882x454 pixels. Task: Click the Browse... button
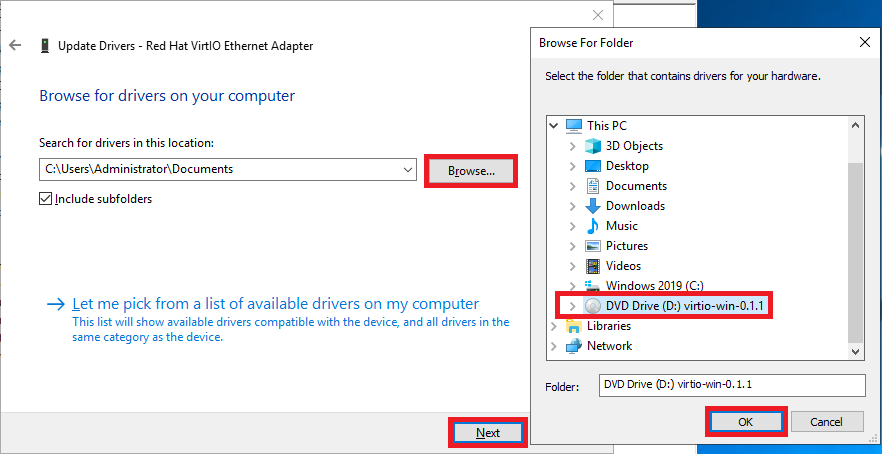pyautogui.click(x=471, y=171)
